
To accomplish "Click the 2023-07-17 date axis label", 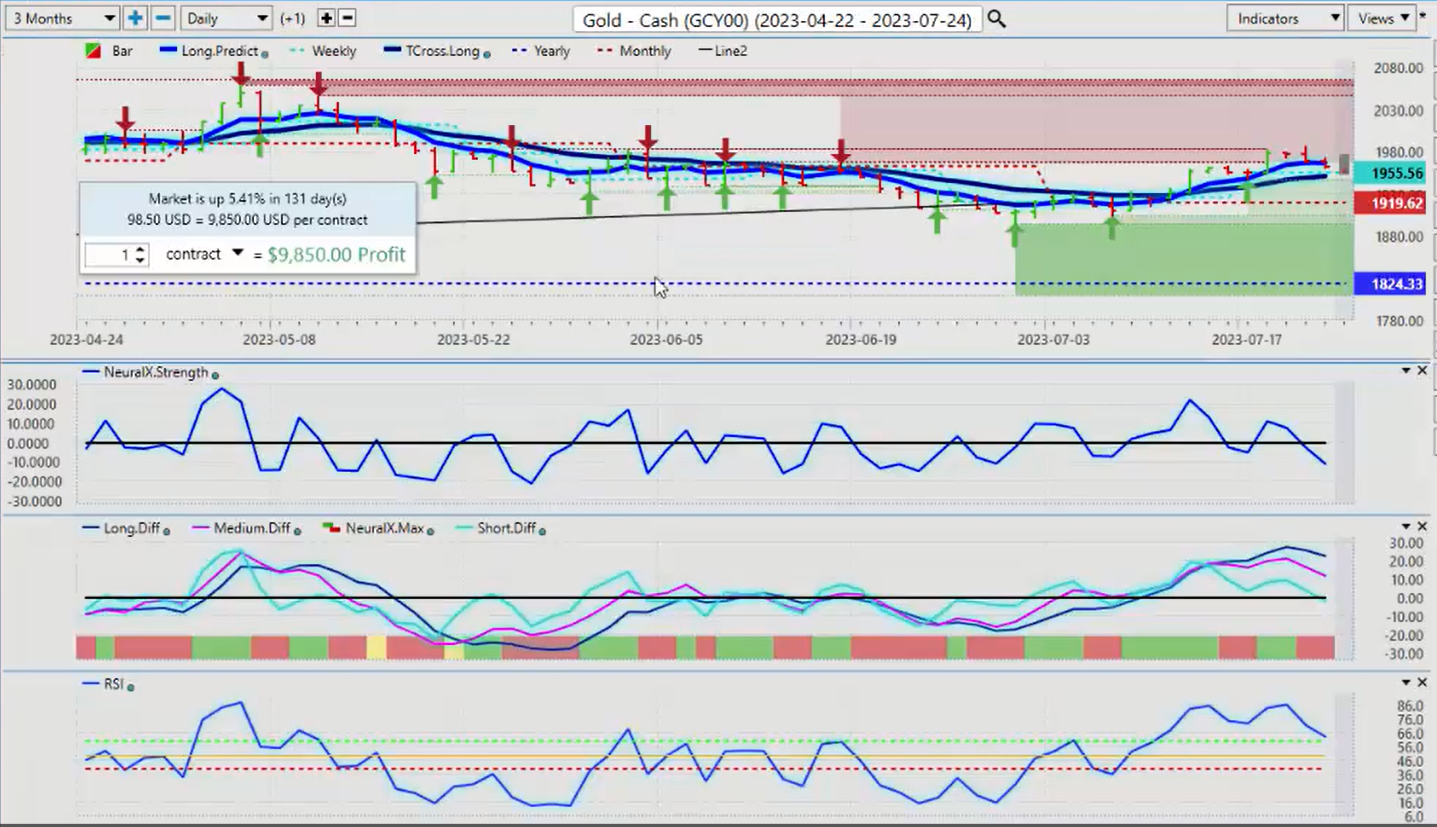I will click(1247, 340).
